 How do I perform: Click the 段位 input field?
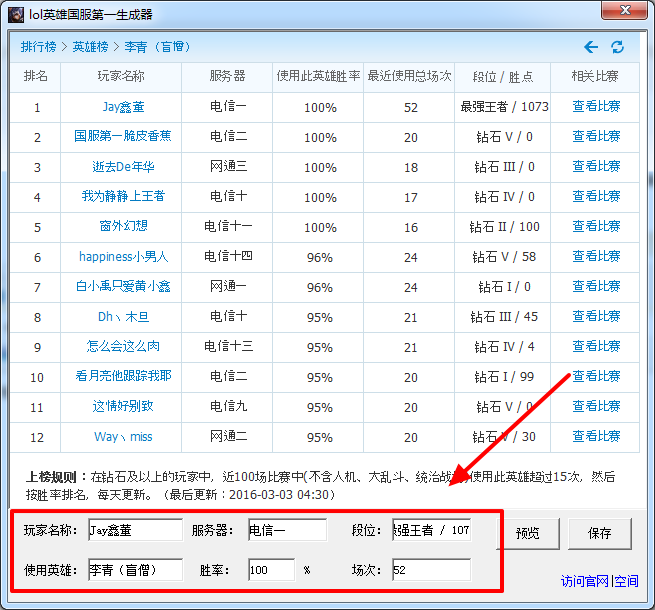[x=431, y=530]
